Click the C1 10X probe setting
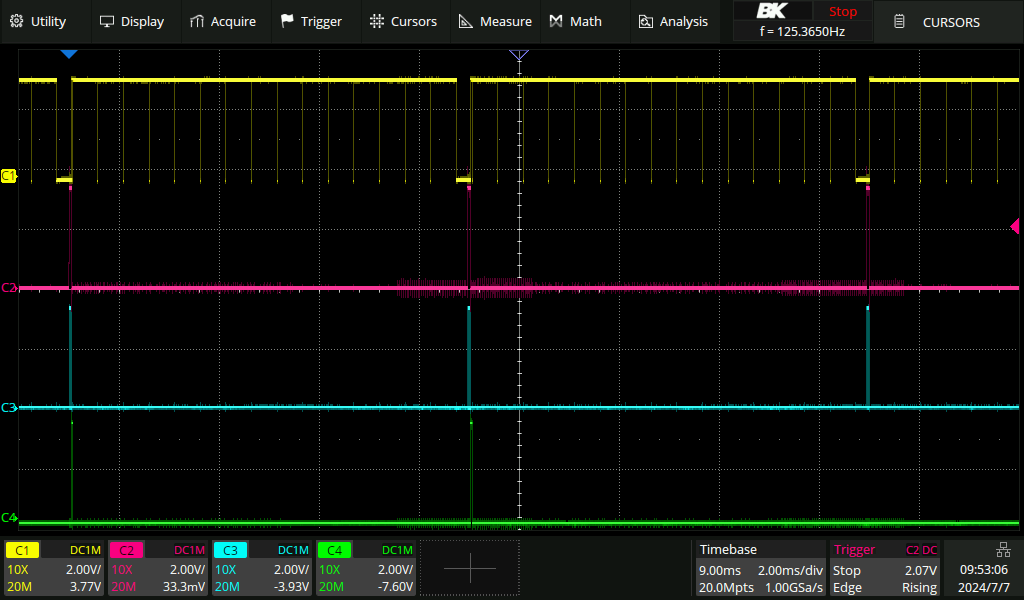The image size is (1024, 600). point(18,570)
